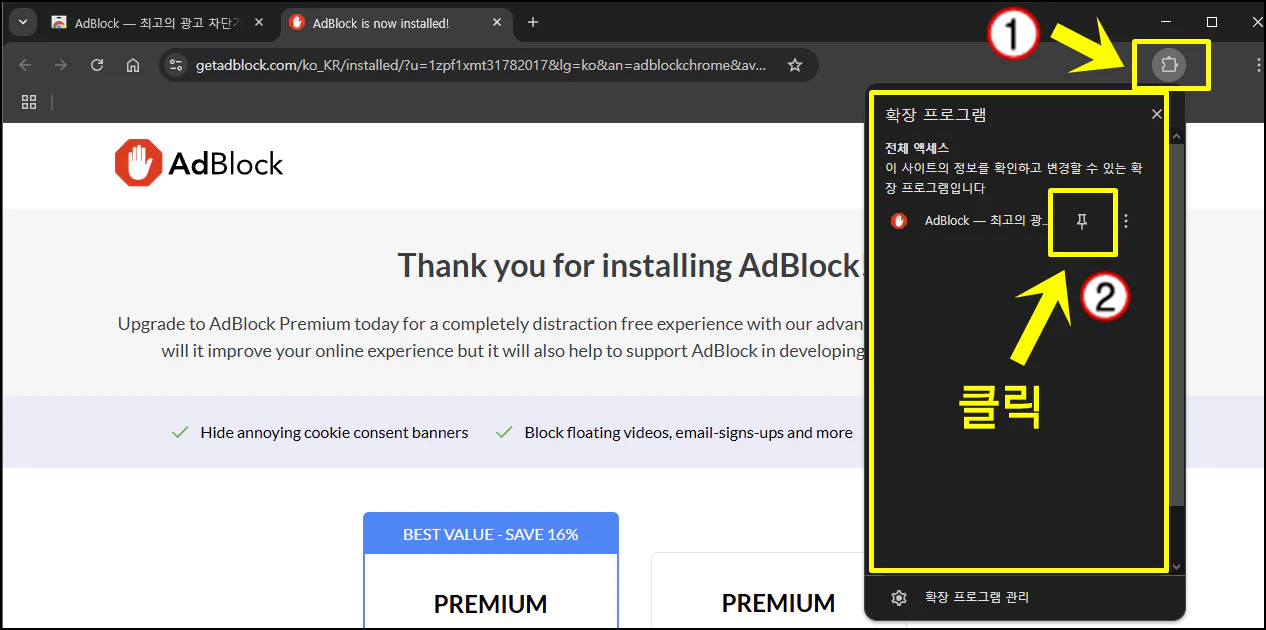
Task: Open a new browser tab
Action: [x=533, y=23]
